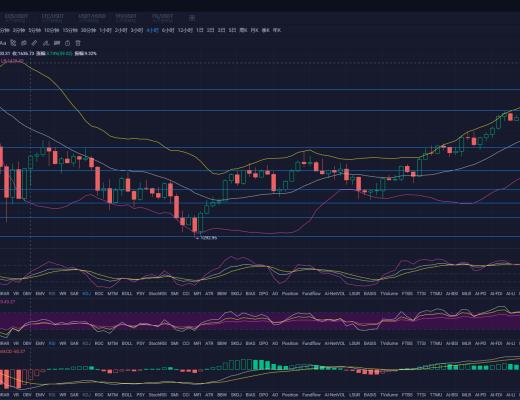Switch to the 5分钟 timeframe
The height and width of the screenshot is (400, 520).
35,30
